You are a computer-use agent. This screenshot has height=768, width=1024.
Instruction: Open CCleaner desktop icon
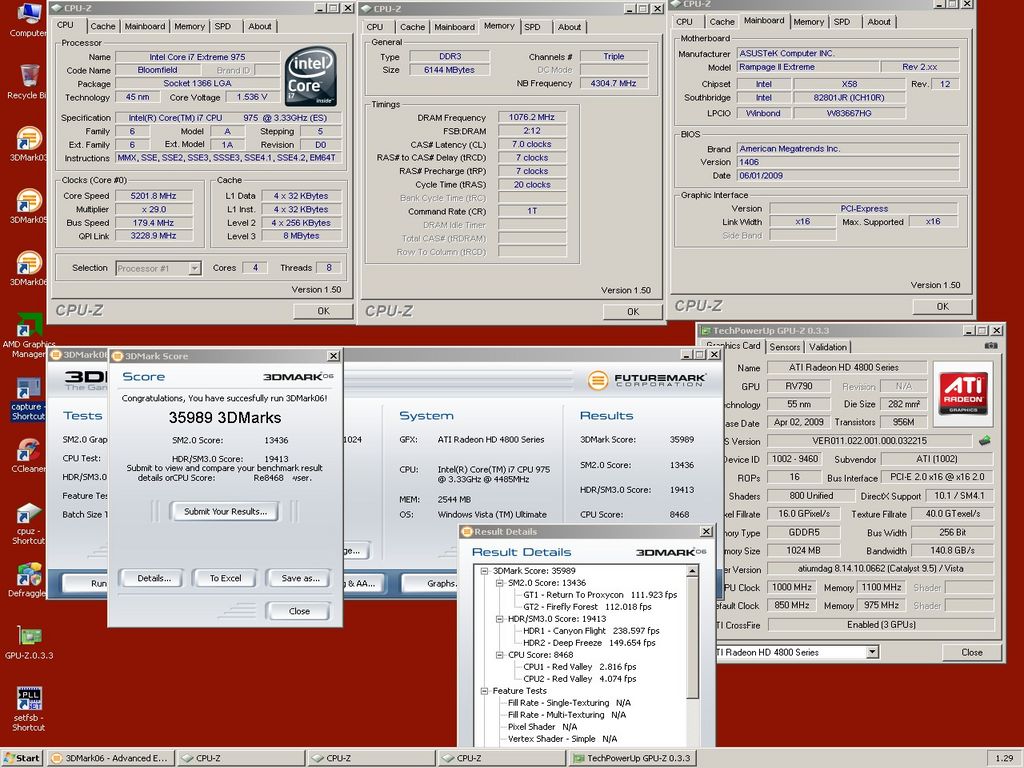click(28, 455)
